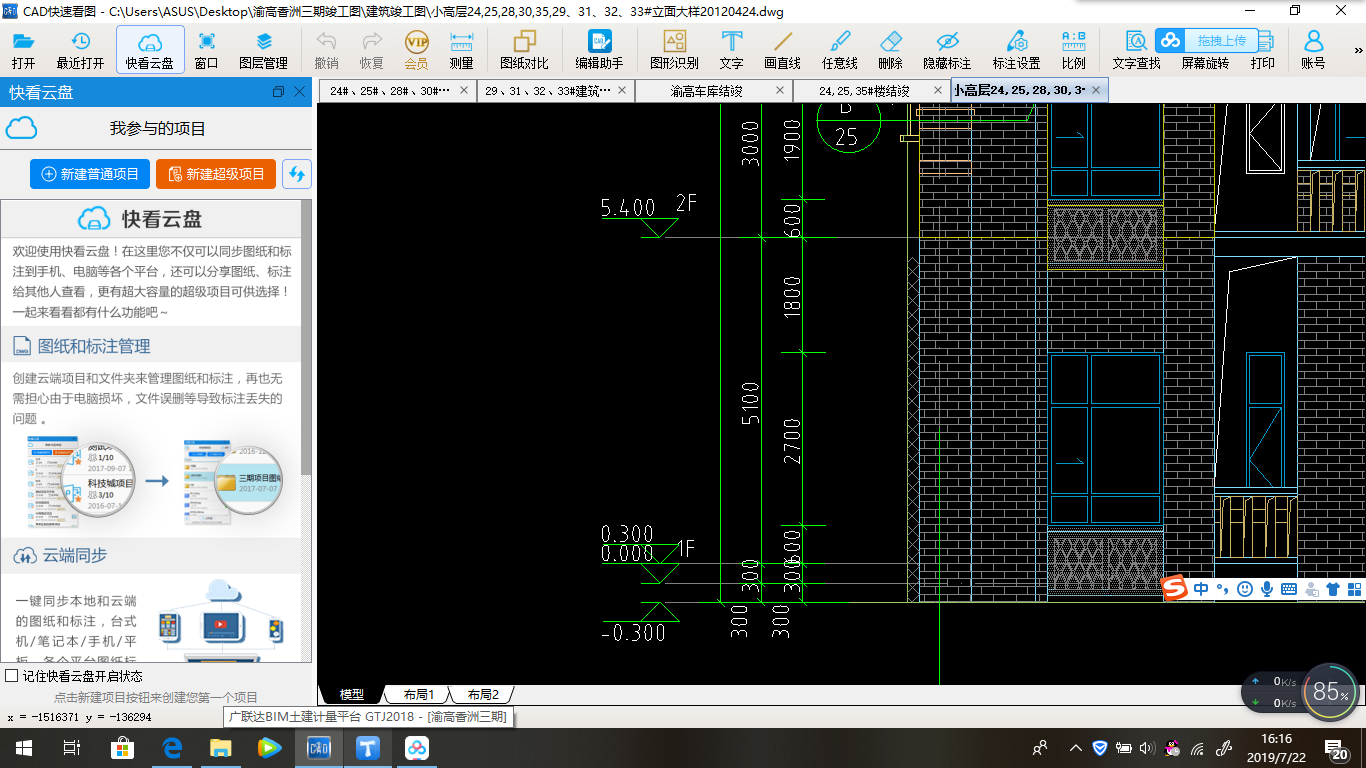Open the Sogou skin shirt icon
The image size is (1366, 768).
pyautogui.click(x=1333, y=589)
